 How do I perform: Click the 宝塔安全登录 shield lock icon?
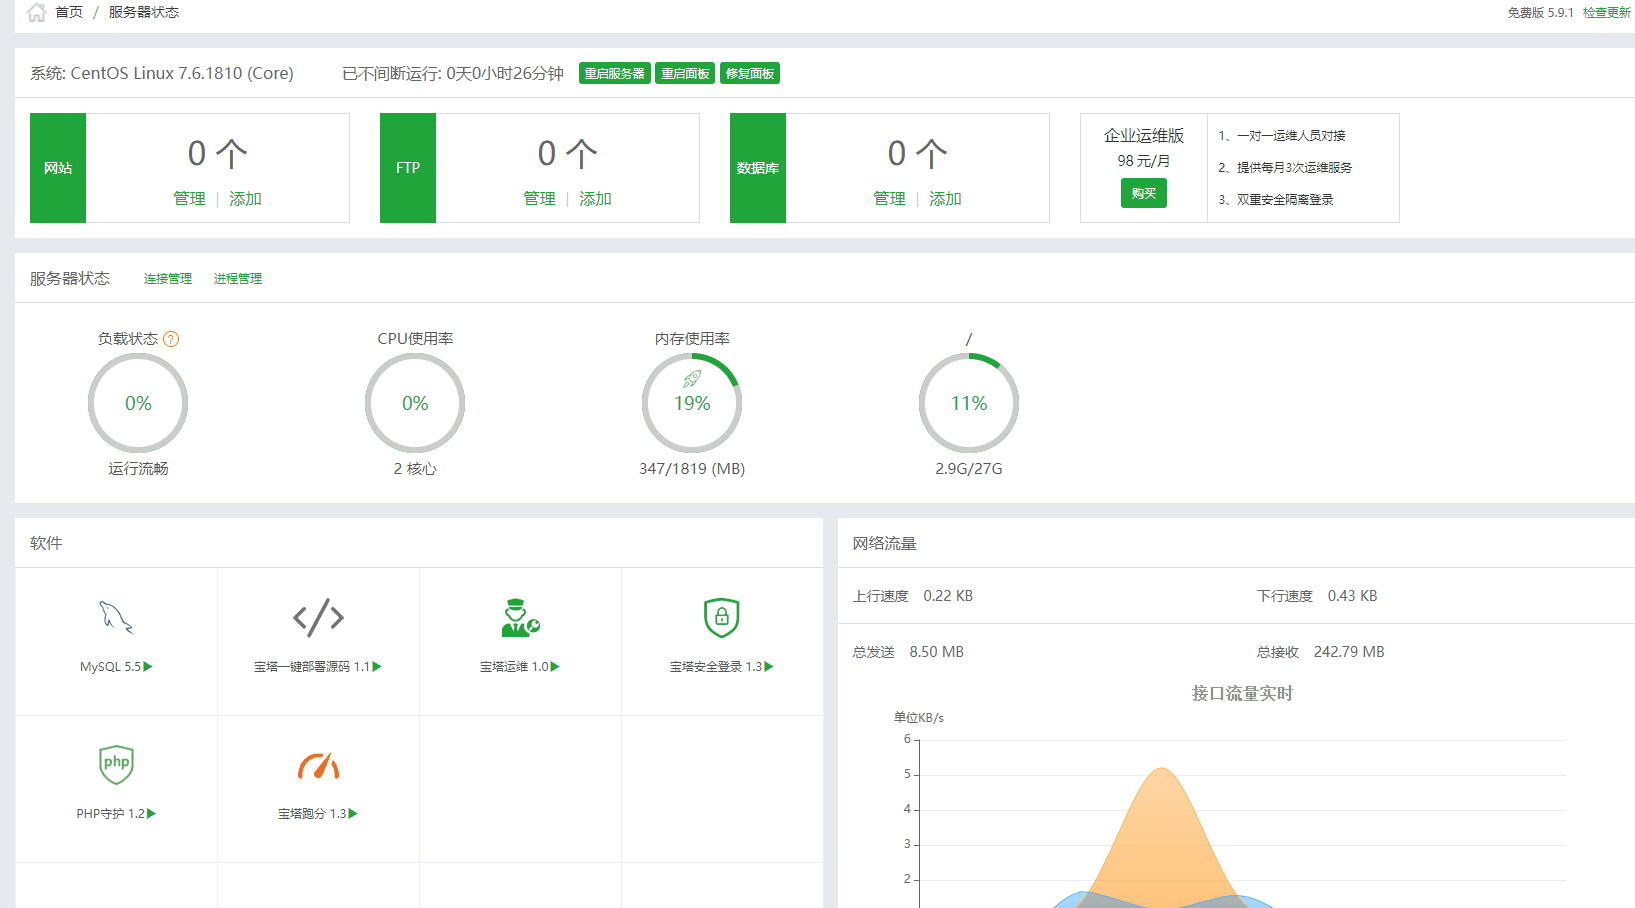click(x=721, y=617)
